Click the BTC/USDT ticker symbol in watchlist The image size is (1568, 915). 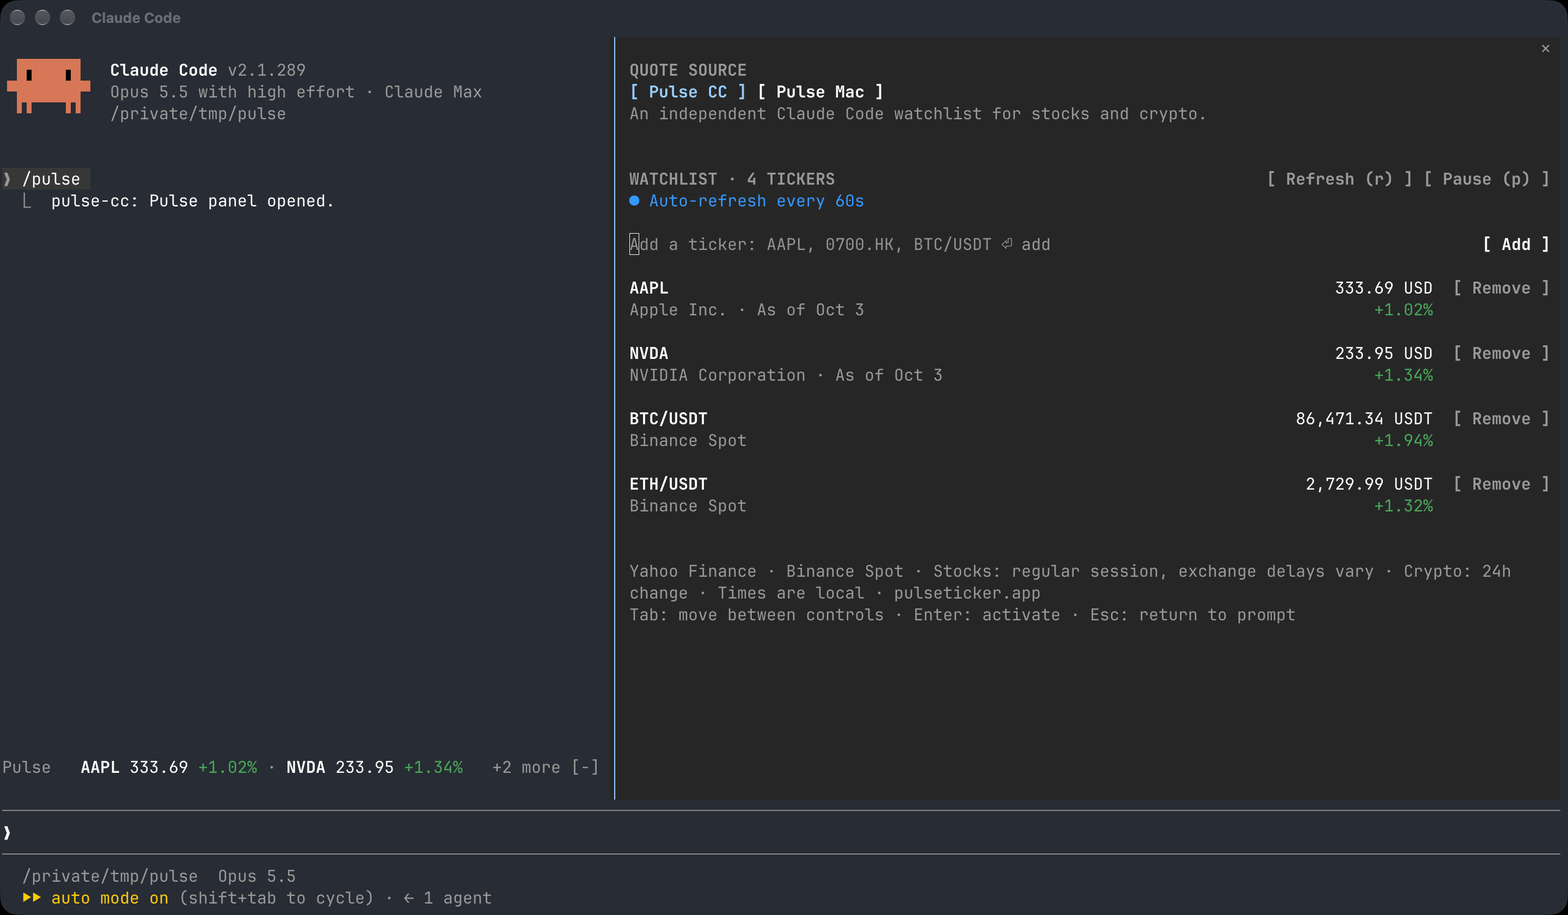(668, 419)
